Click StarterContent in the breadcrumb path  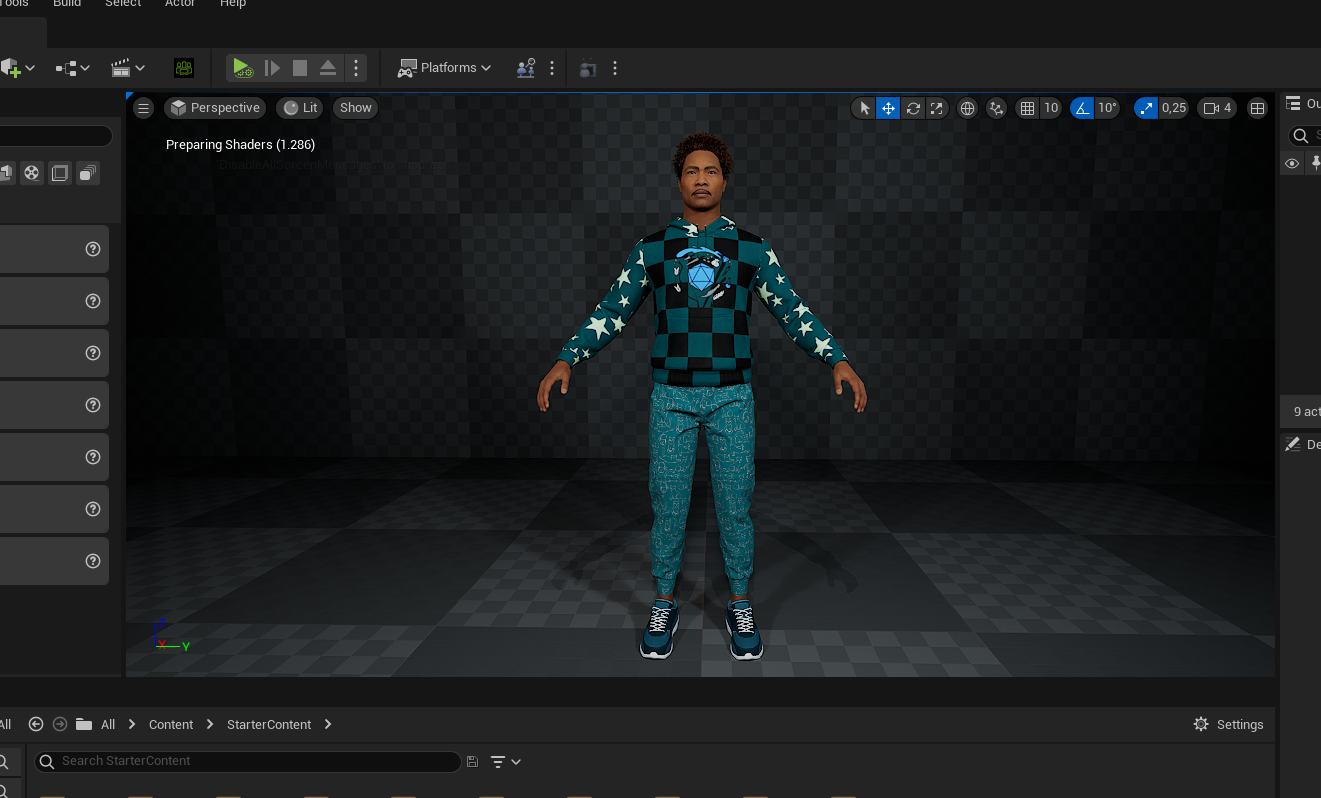click(x=269, y=724)
